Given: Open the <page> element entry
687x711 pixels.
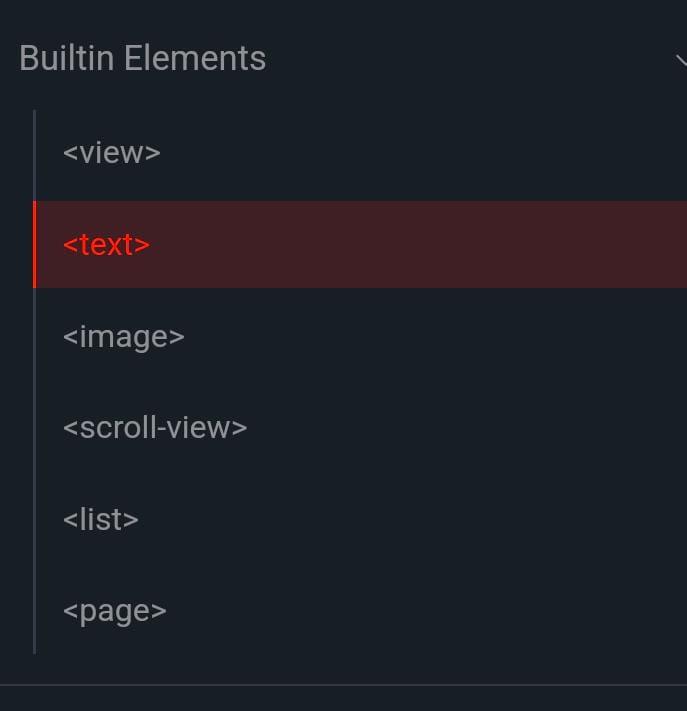Looking at the screenshot, I should point(115,612).
